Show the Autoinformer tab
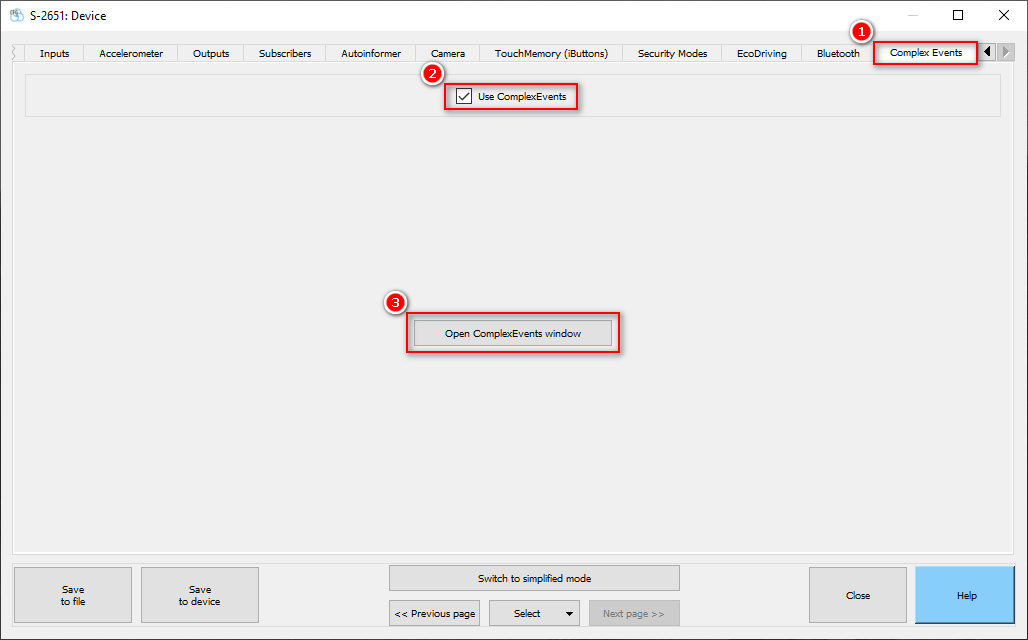Viewport: 1028px width, 640px height. (371, 54)
